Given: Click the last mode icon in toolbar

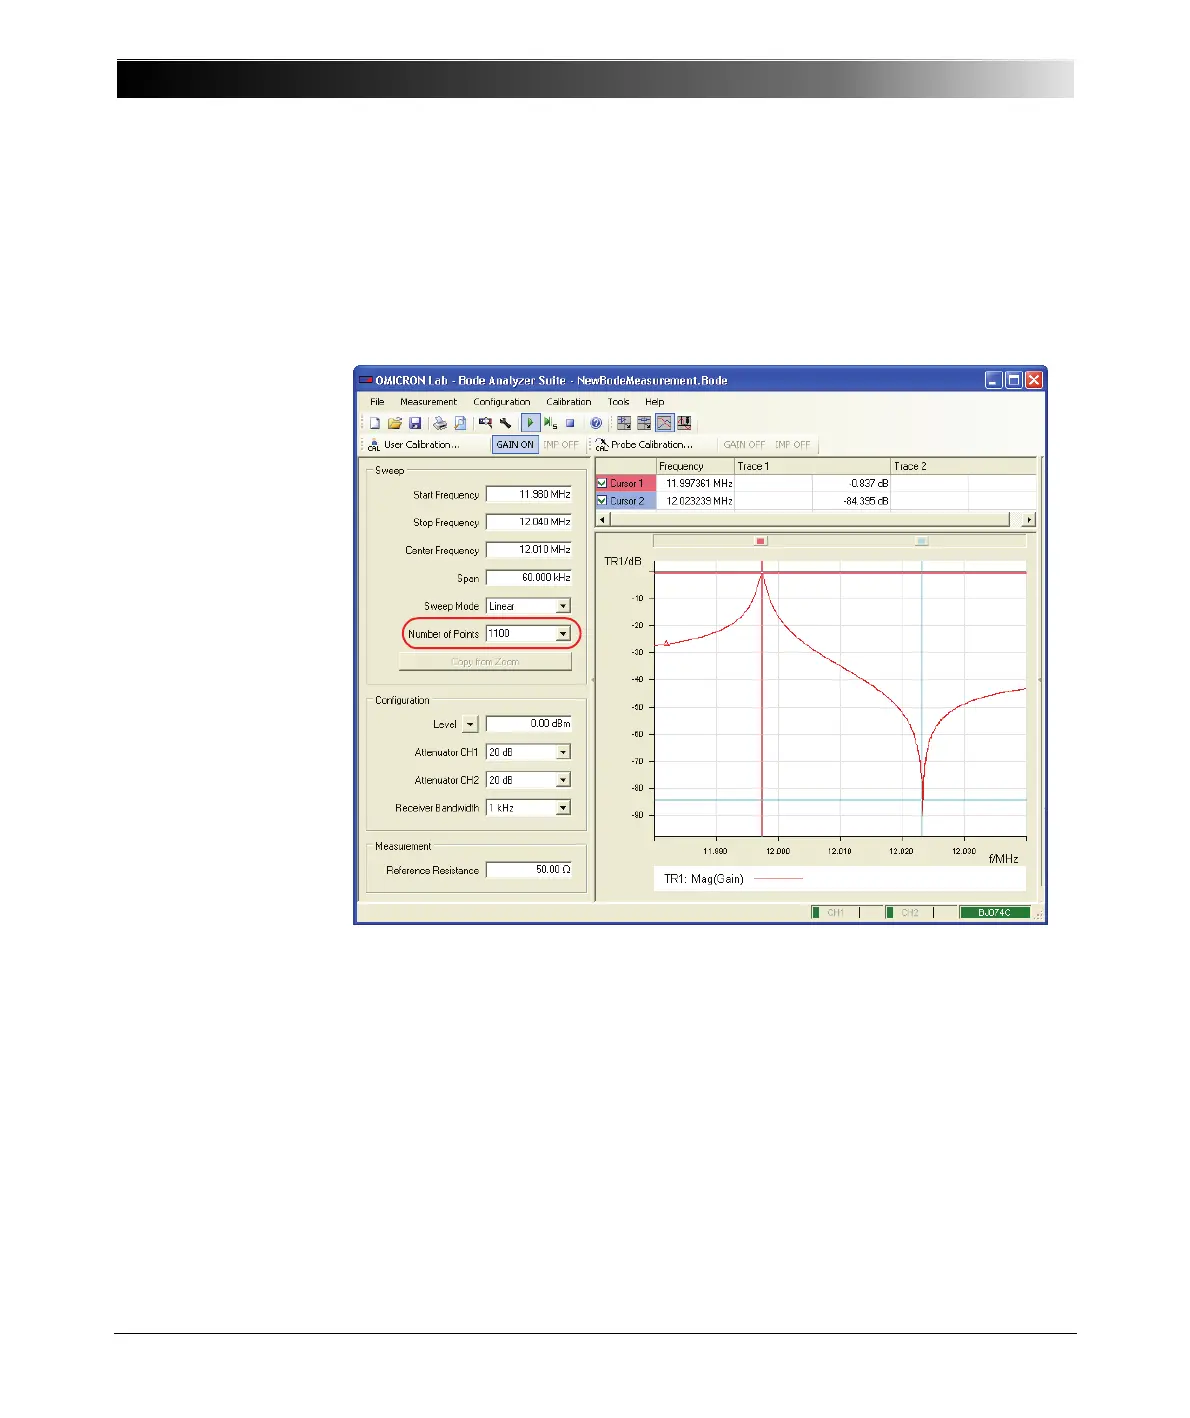Looking at the screenshot, I should tap(684, 423).
